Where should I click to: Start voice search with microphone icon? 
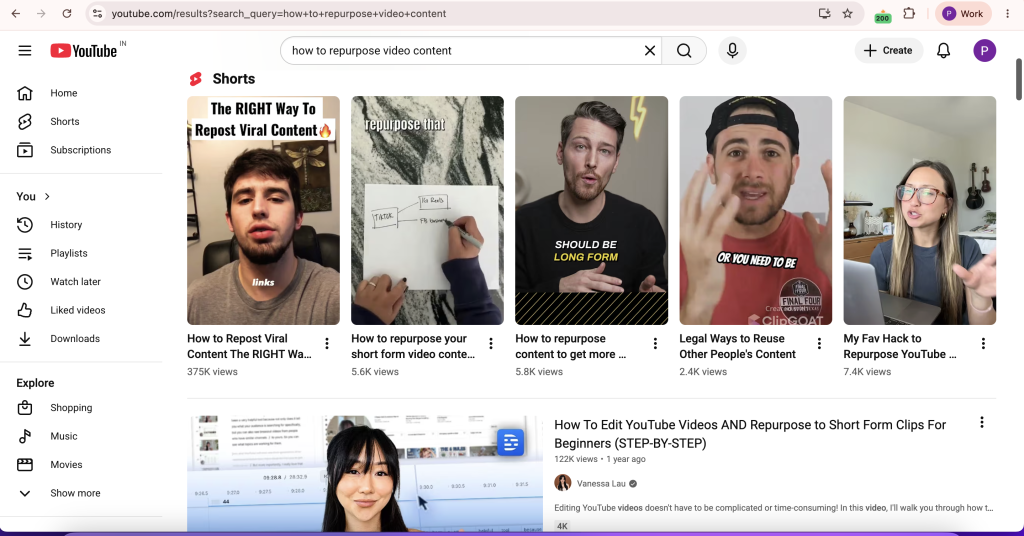(x=732, y=50)
